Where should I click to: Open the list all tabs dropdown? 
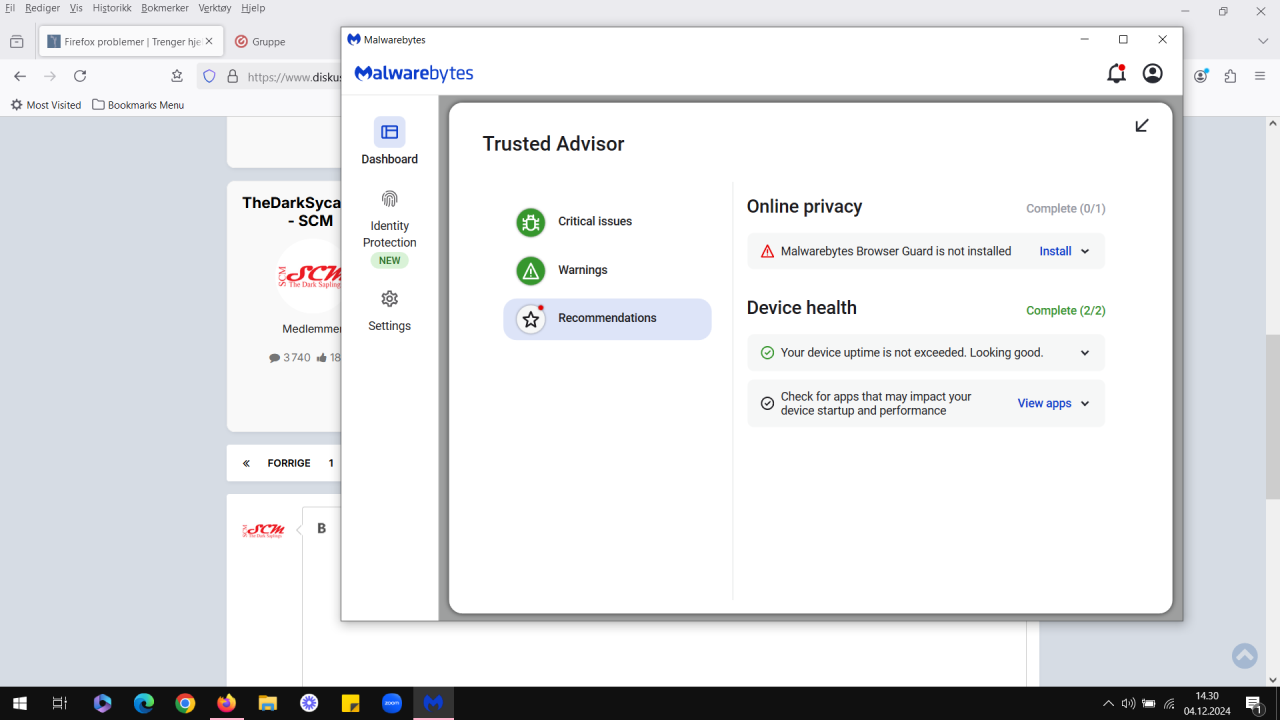pos(1263,42)
